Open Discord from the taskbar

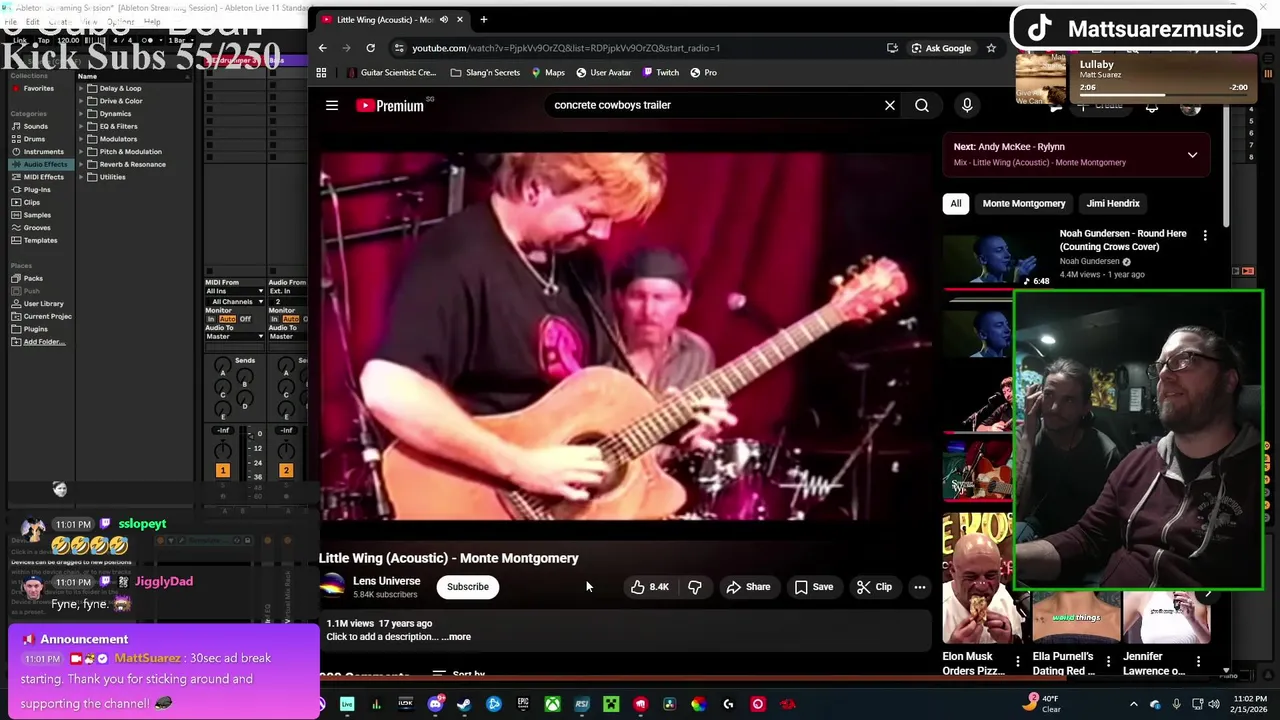click(435, 704)
